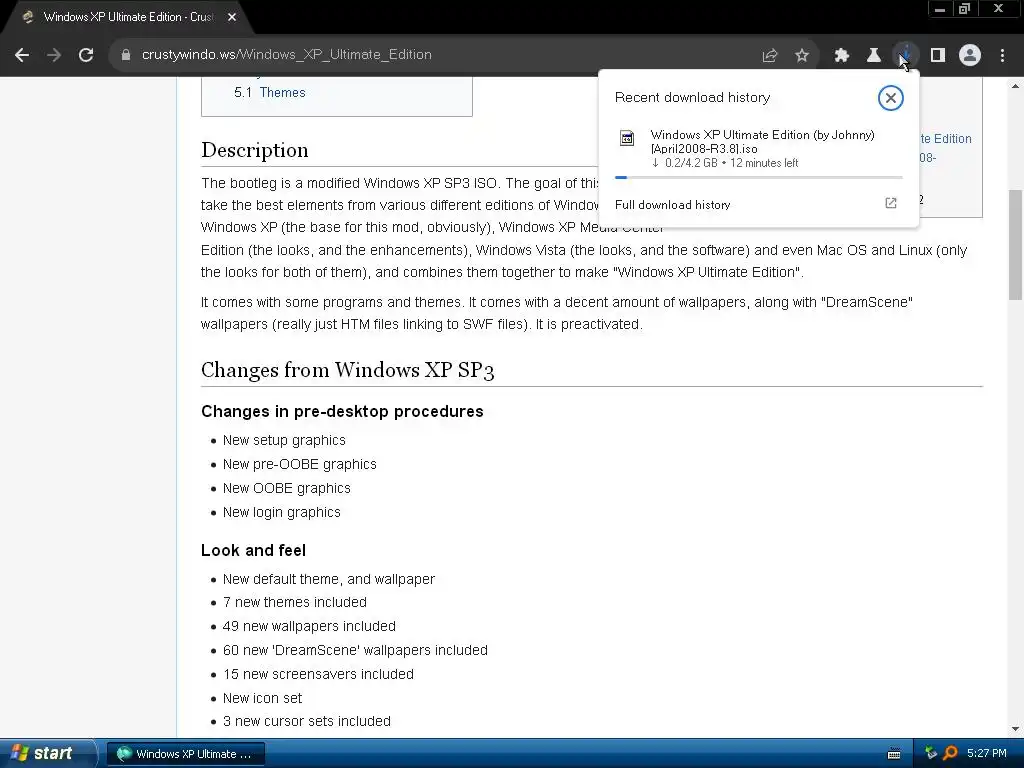This screenshot has width=1024, height=768.
Task: Click the orange magnifier tray icon
Action: click(x=950, y=753)
